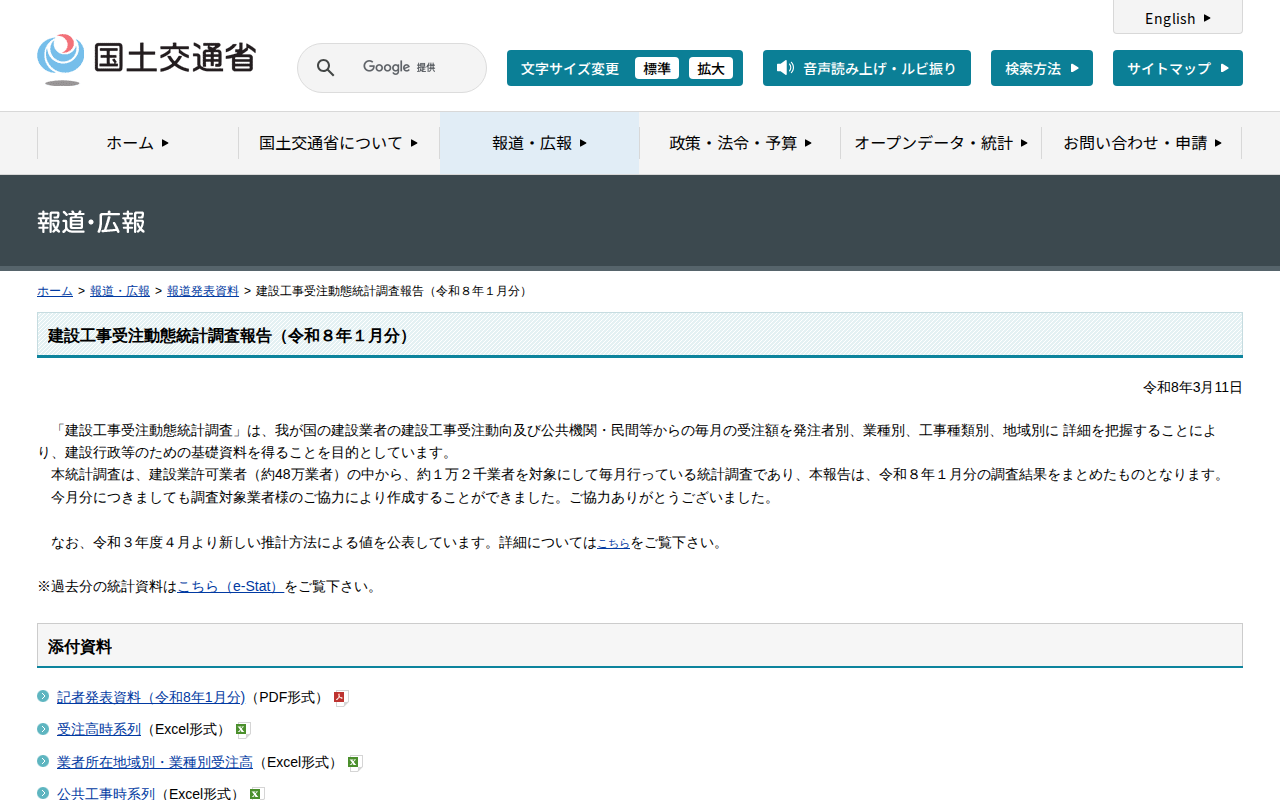
Task: Click the speaker icon for 音声読み上げ
Action: tap(785, 68)
